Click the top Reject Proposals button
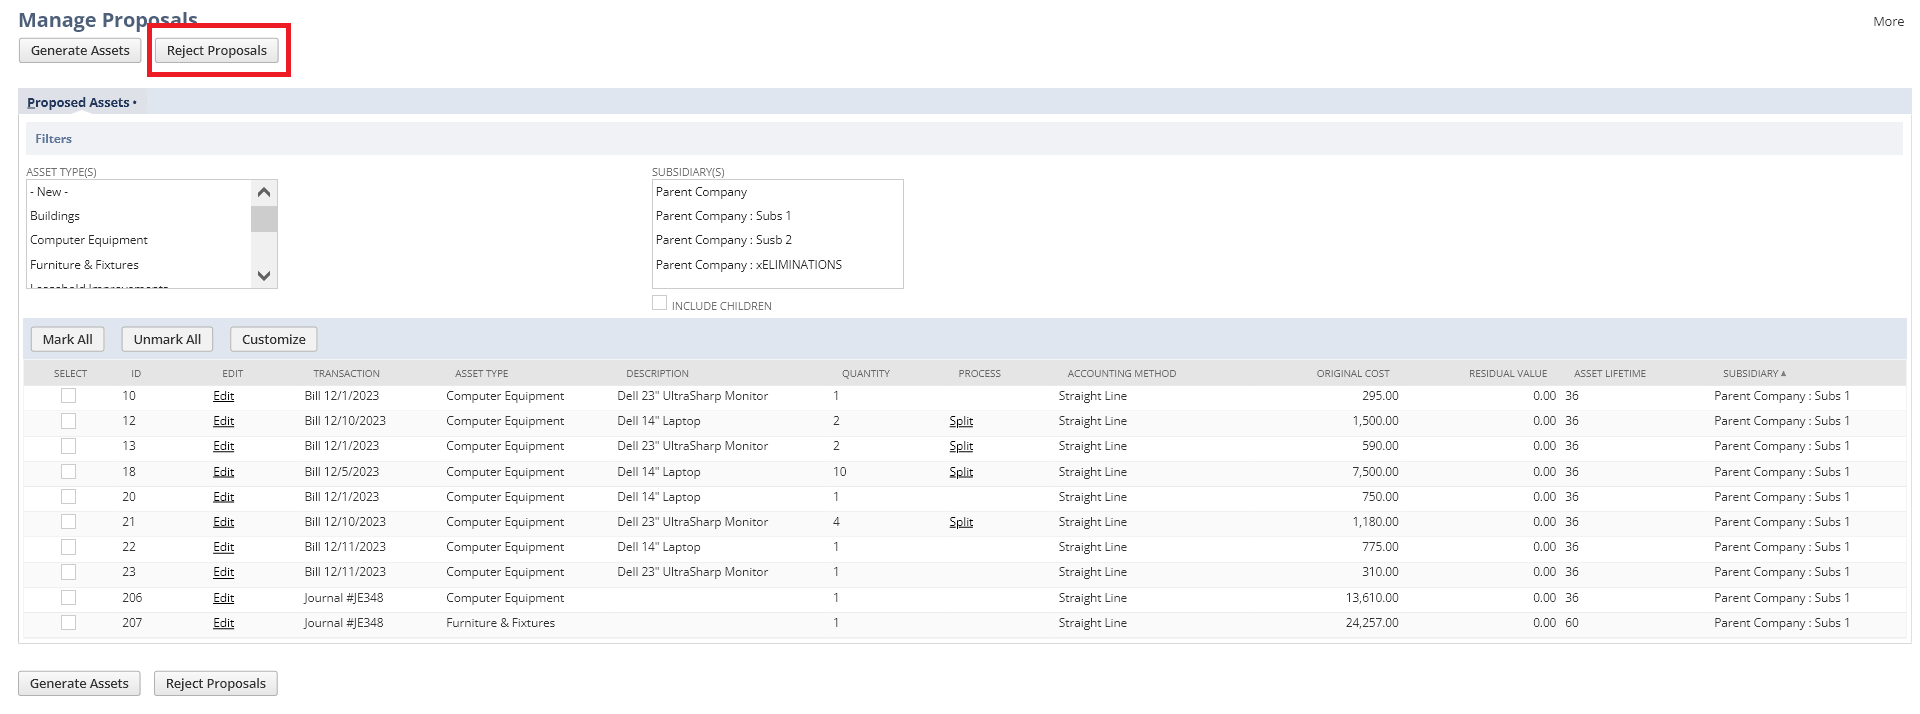The width and height of the screenshot is (1920, 714). coord(217,51)
